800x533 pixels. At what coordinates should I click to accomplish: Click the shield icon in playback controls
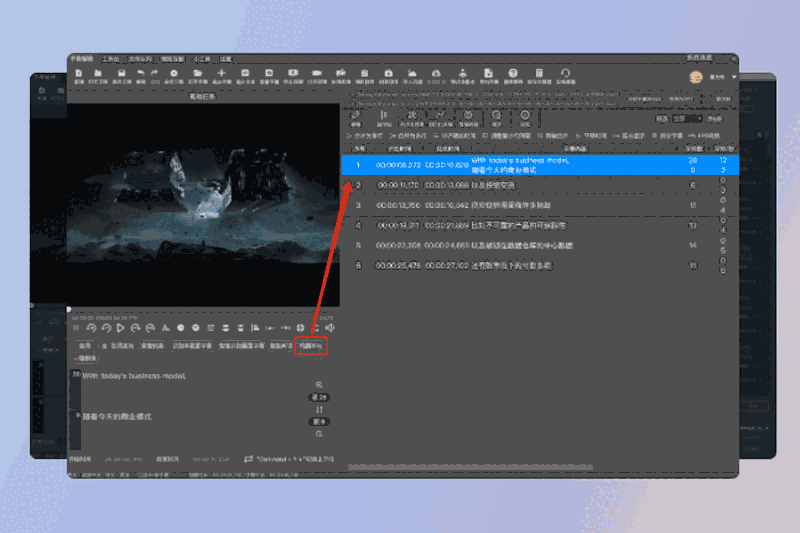pyautogui.click(x=195, y=328)
